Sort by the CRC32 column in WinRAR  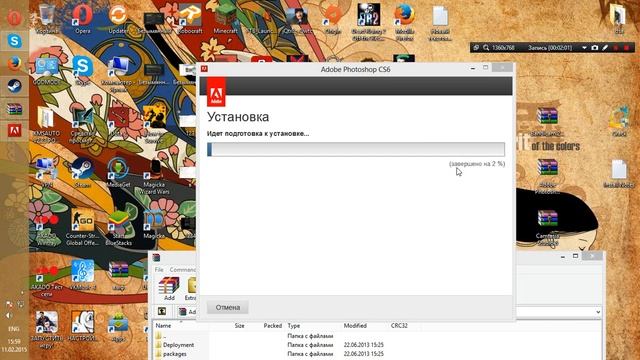(x=399, y=326)
